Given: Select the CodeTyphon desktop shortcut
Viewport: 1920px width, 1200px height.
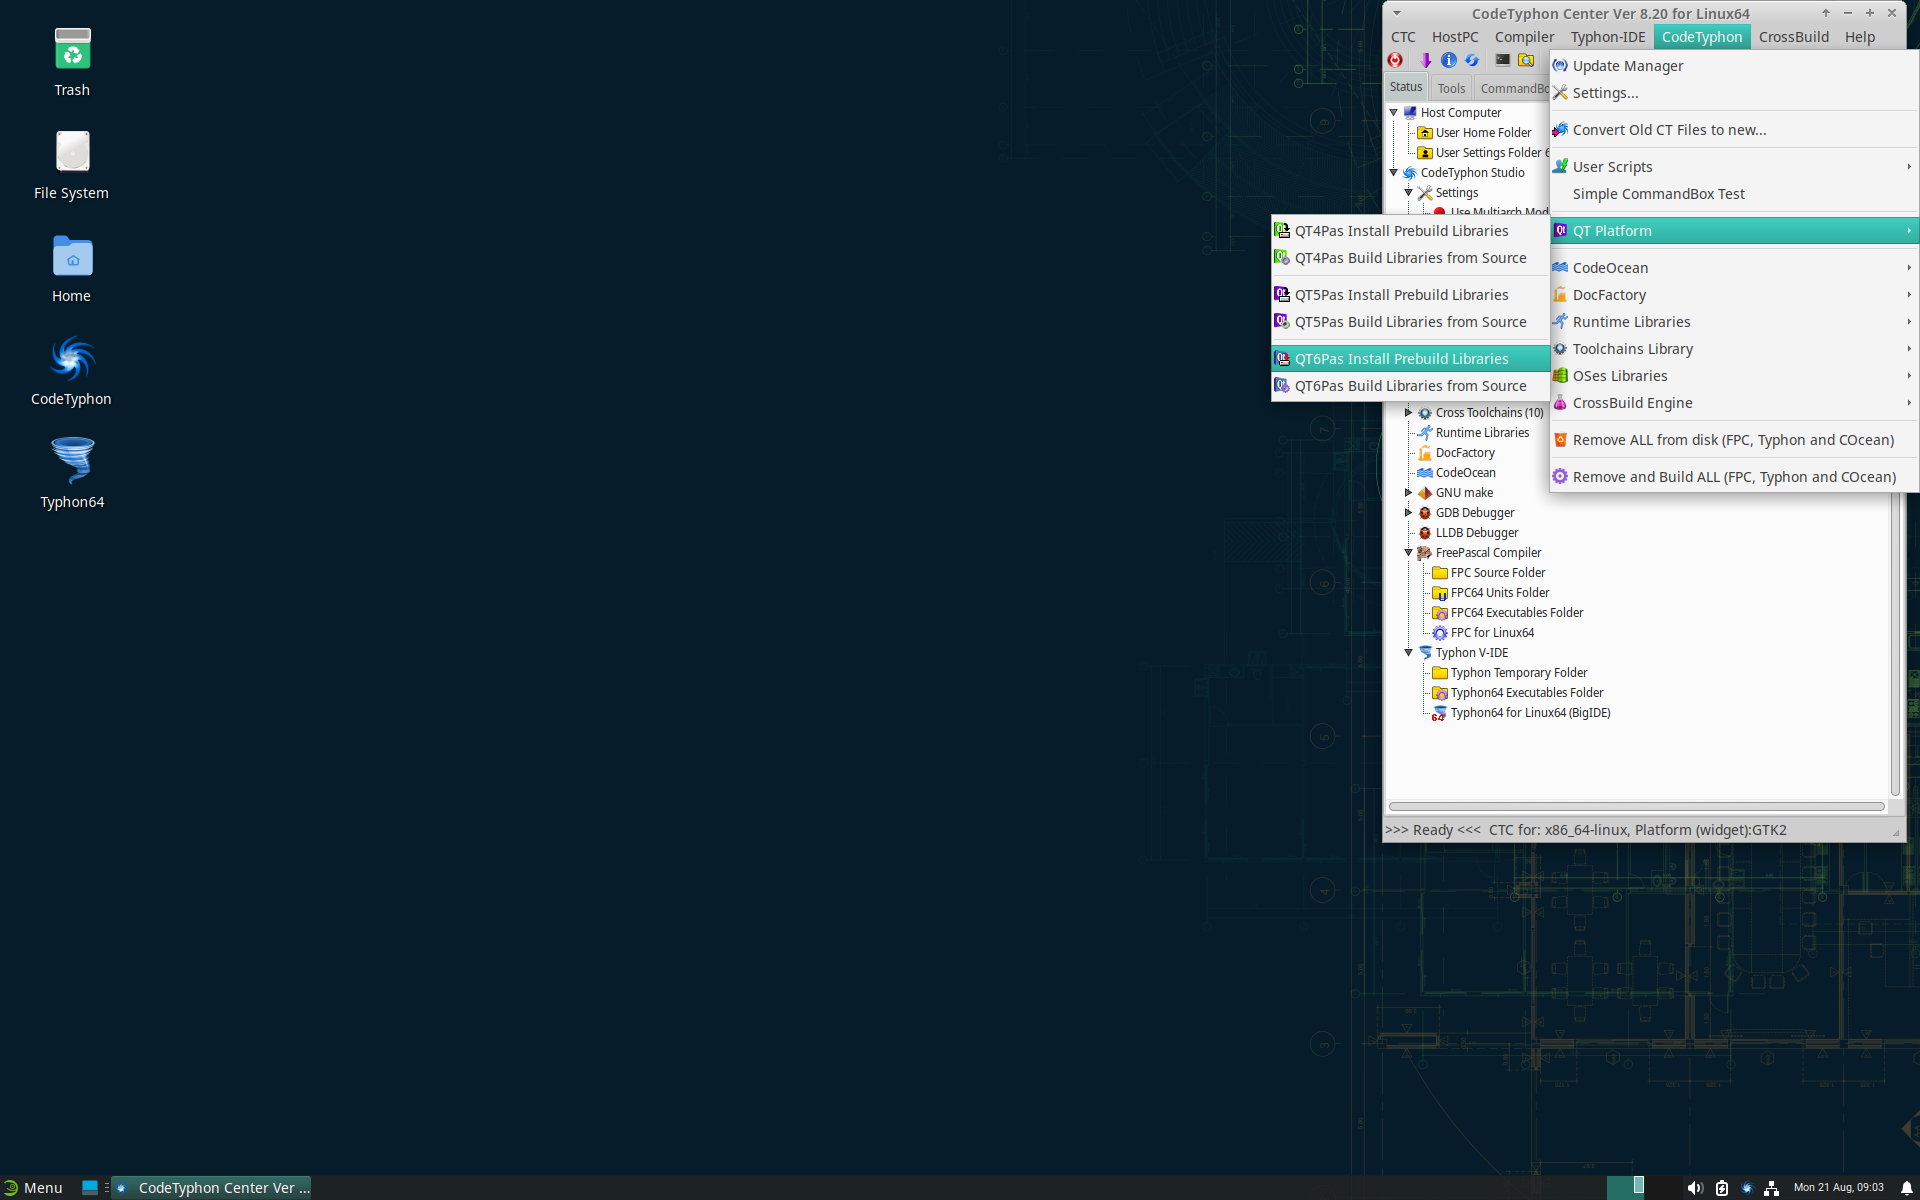Looking at the screenshot, I should click(x=72, y=371).
